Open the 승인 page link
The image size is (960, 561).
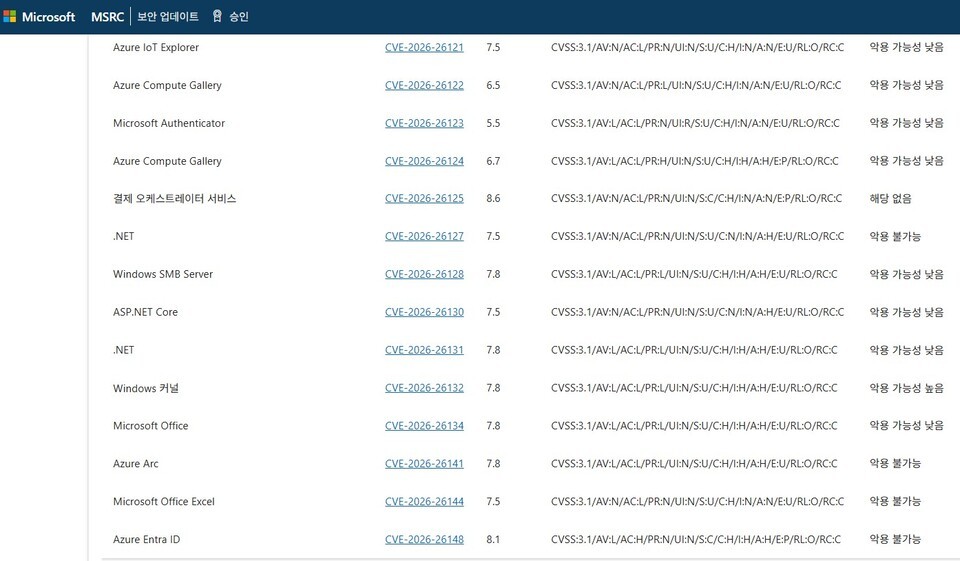coord(239,17)
